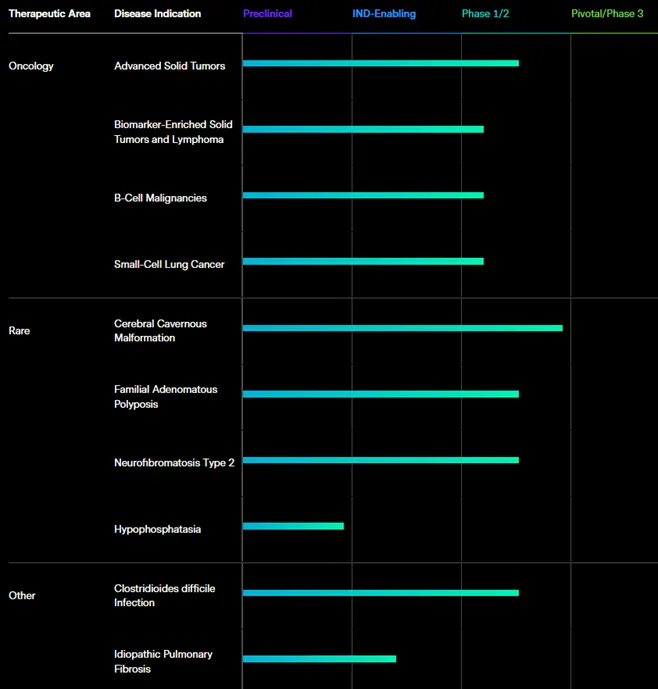Select the Rare therapeutic area label

point(19,330)
